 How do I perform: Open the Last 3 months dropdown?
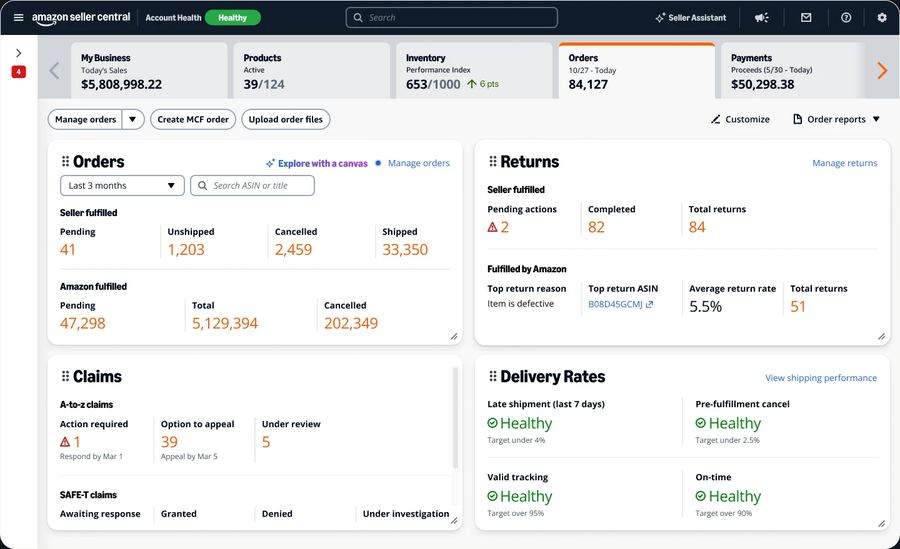[122, 185]
